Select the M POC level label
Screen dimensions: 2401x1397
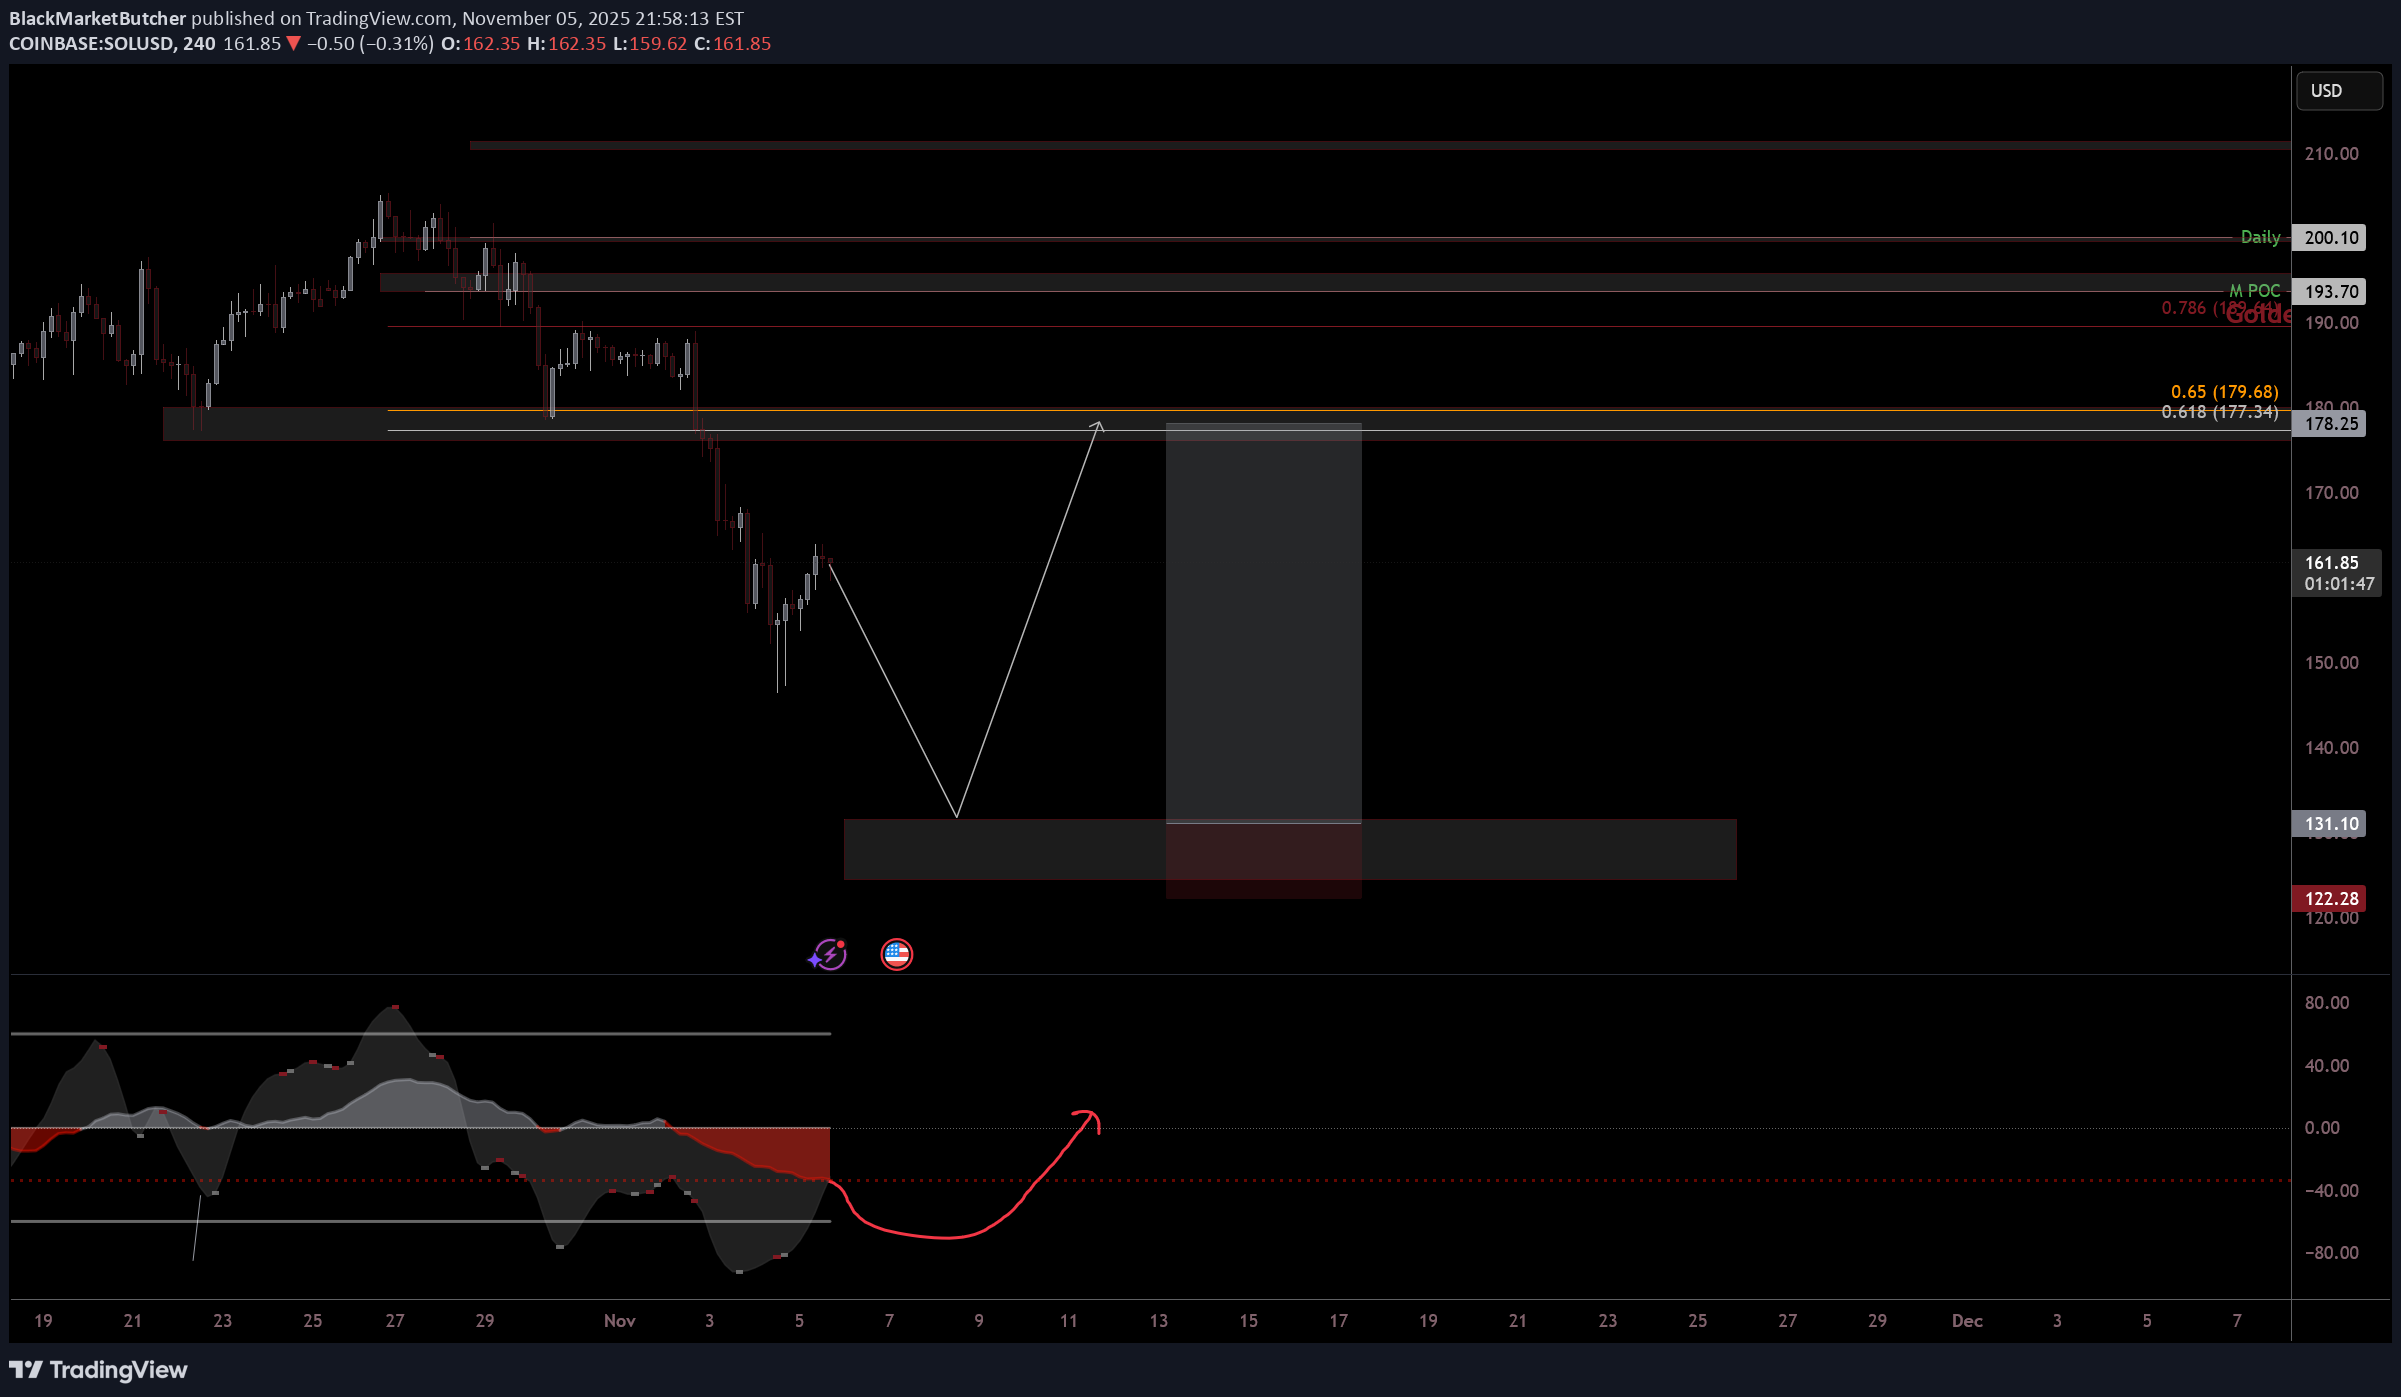(2255, 291)
